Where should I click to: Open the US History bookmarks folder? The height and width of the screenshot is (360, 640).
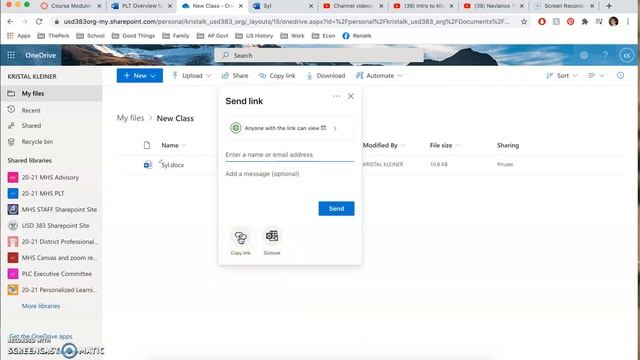[x=254, y=36]
